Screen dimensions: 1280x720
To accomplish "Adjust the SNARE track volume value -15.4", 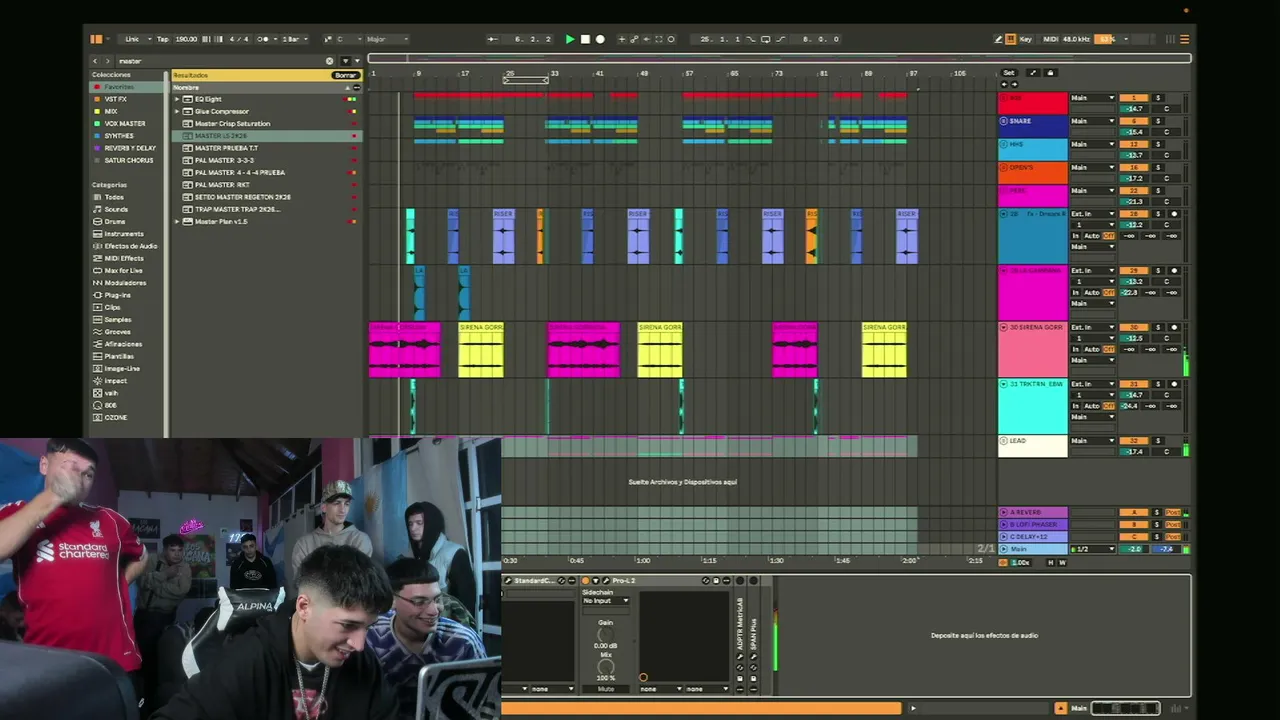I will [1134, 132].
